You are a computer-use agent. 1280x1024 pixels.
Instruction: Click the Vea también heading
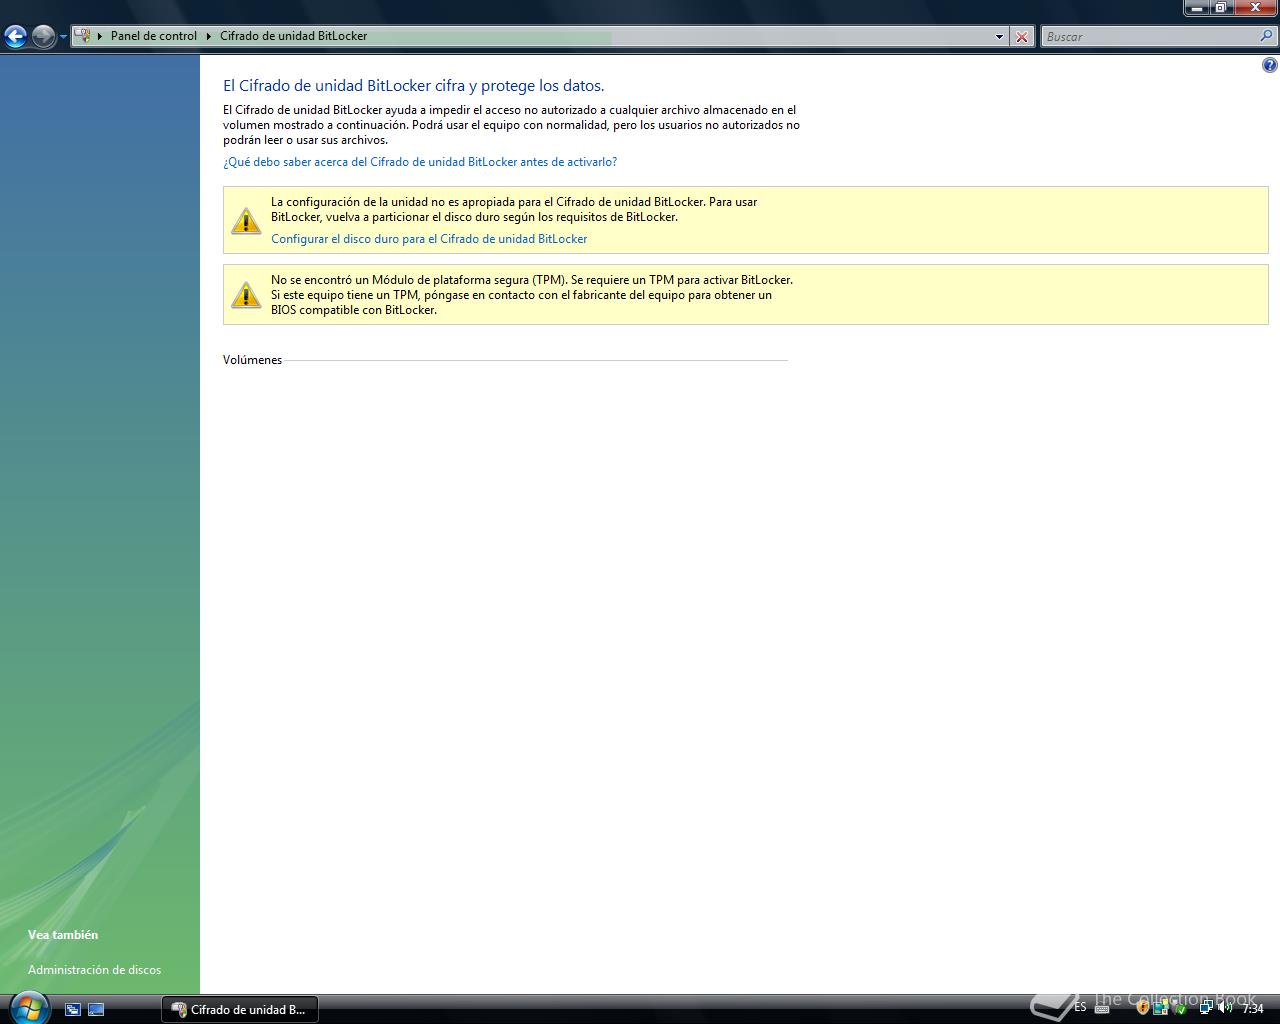point(63,935)
